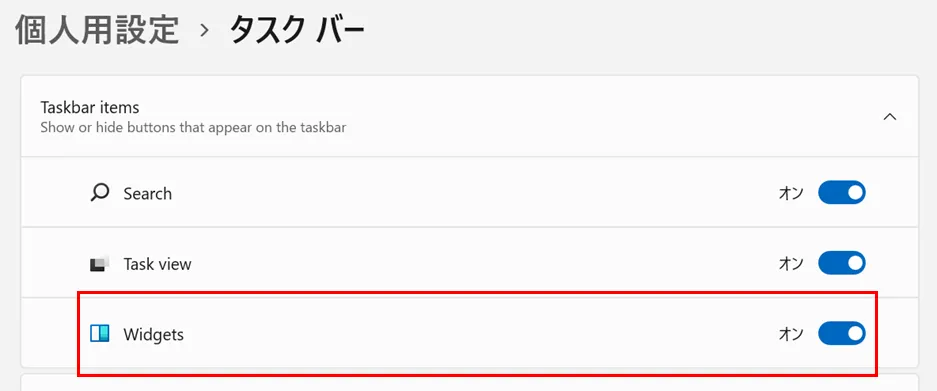Click empty space in the Widgets row

click(478, 334)
